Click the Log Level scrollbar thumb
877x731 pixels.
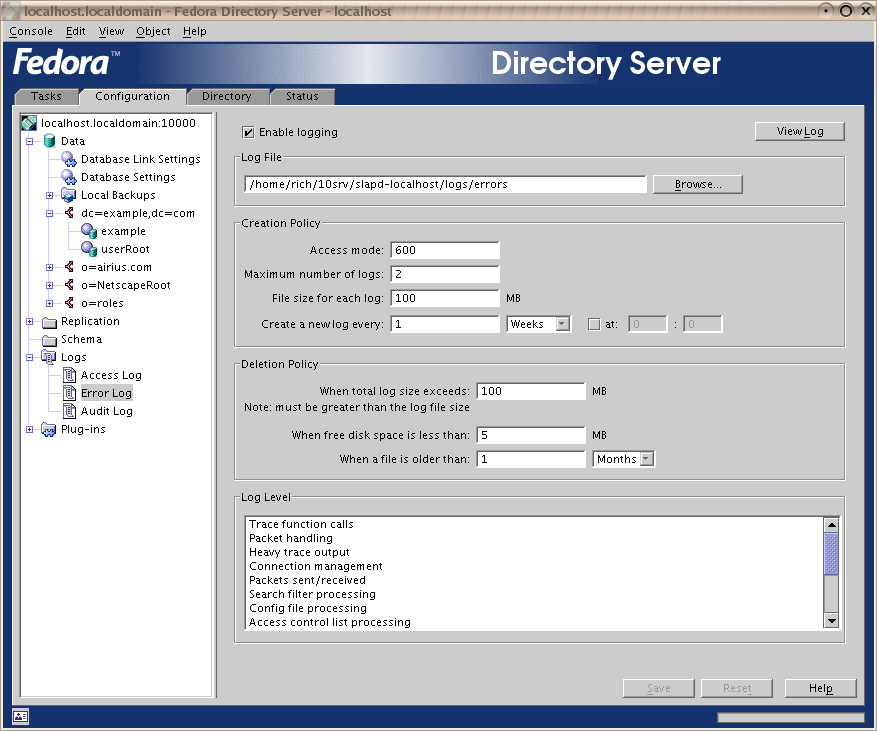(831, 554)
